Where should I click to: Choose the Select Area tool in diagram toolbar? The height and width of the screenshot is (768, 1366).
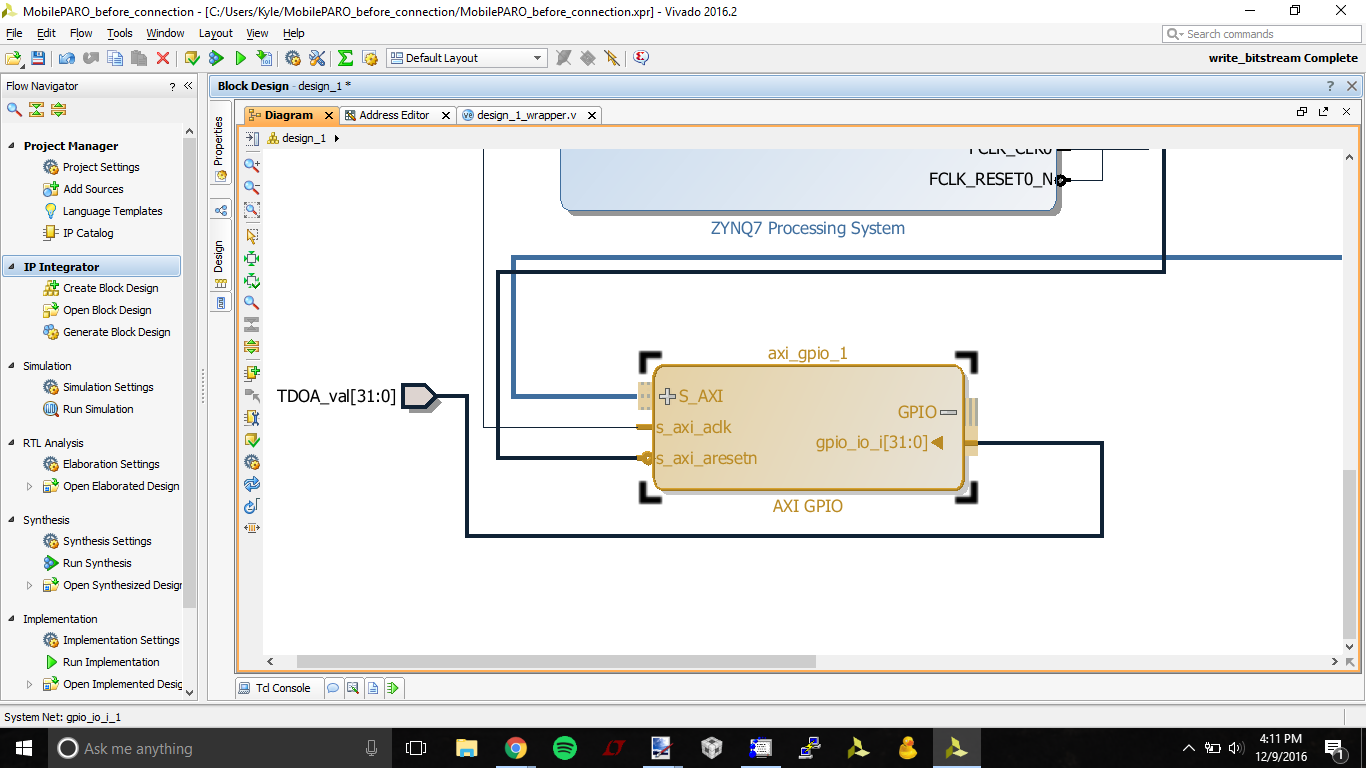(x=252, y=236)
